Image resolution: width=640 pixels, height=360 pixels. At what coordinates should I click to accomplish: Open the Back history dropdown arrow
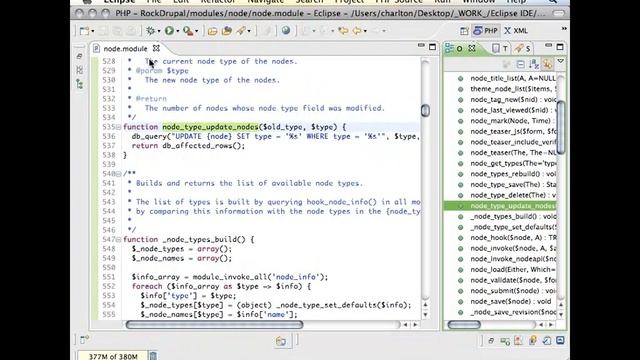[x=365, y=31]
